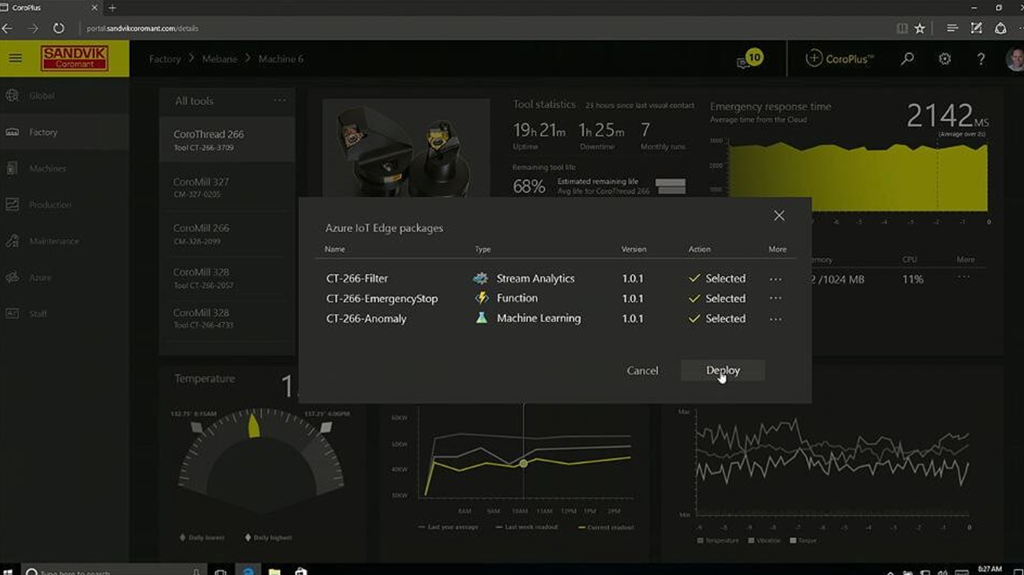The image size is (1024, 575).
Task: Open reading view icon in browser
Action: coord(902,28)
